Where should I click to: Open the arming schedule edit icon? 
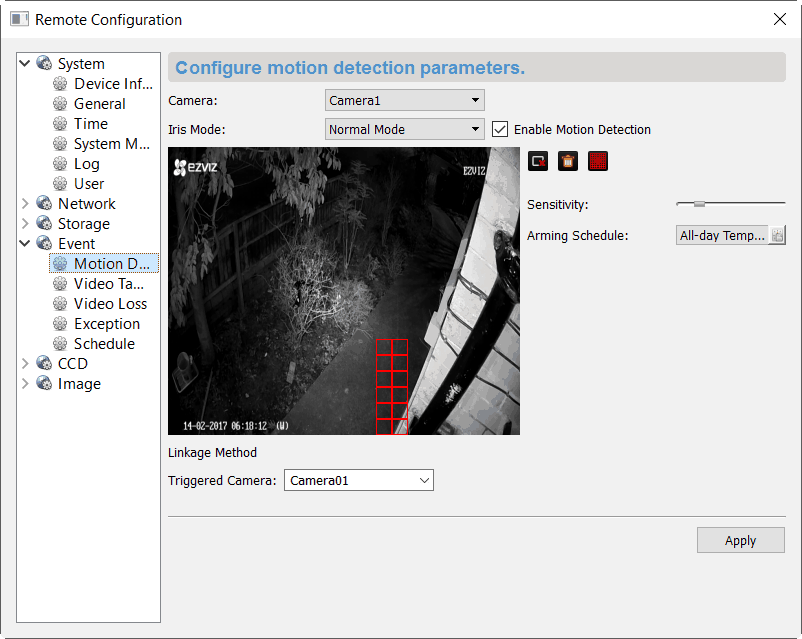click(x=777, y=235)
